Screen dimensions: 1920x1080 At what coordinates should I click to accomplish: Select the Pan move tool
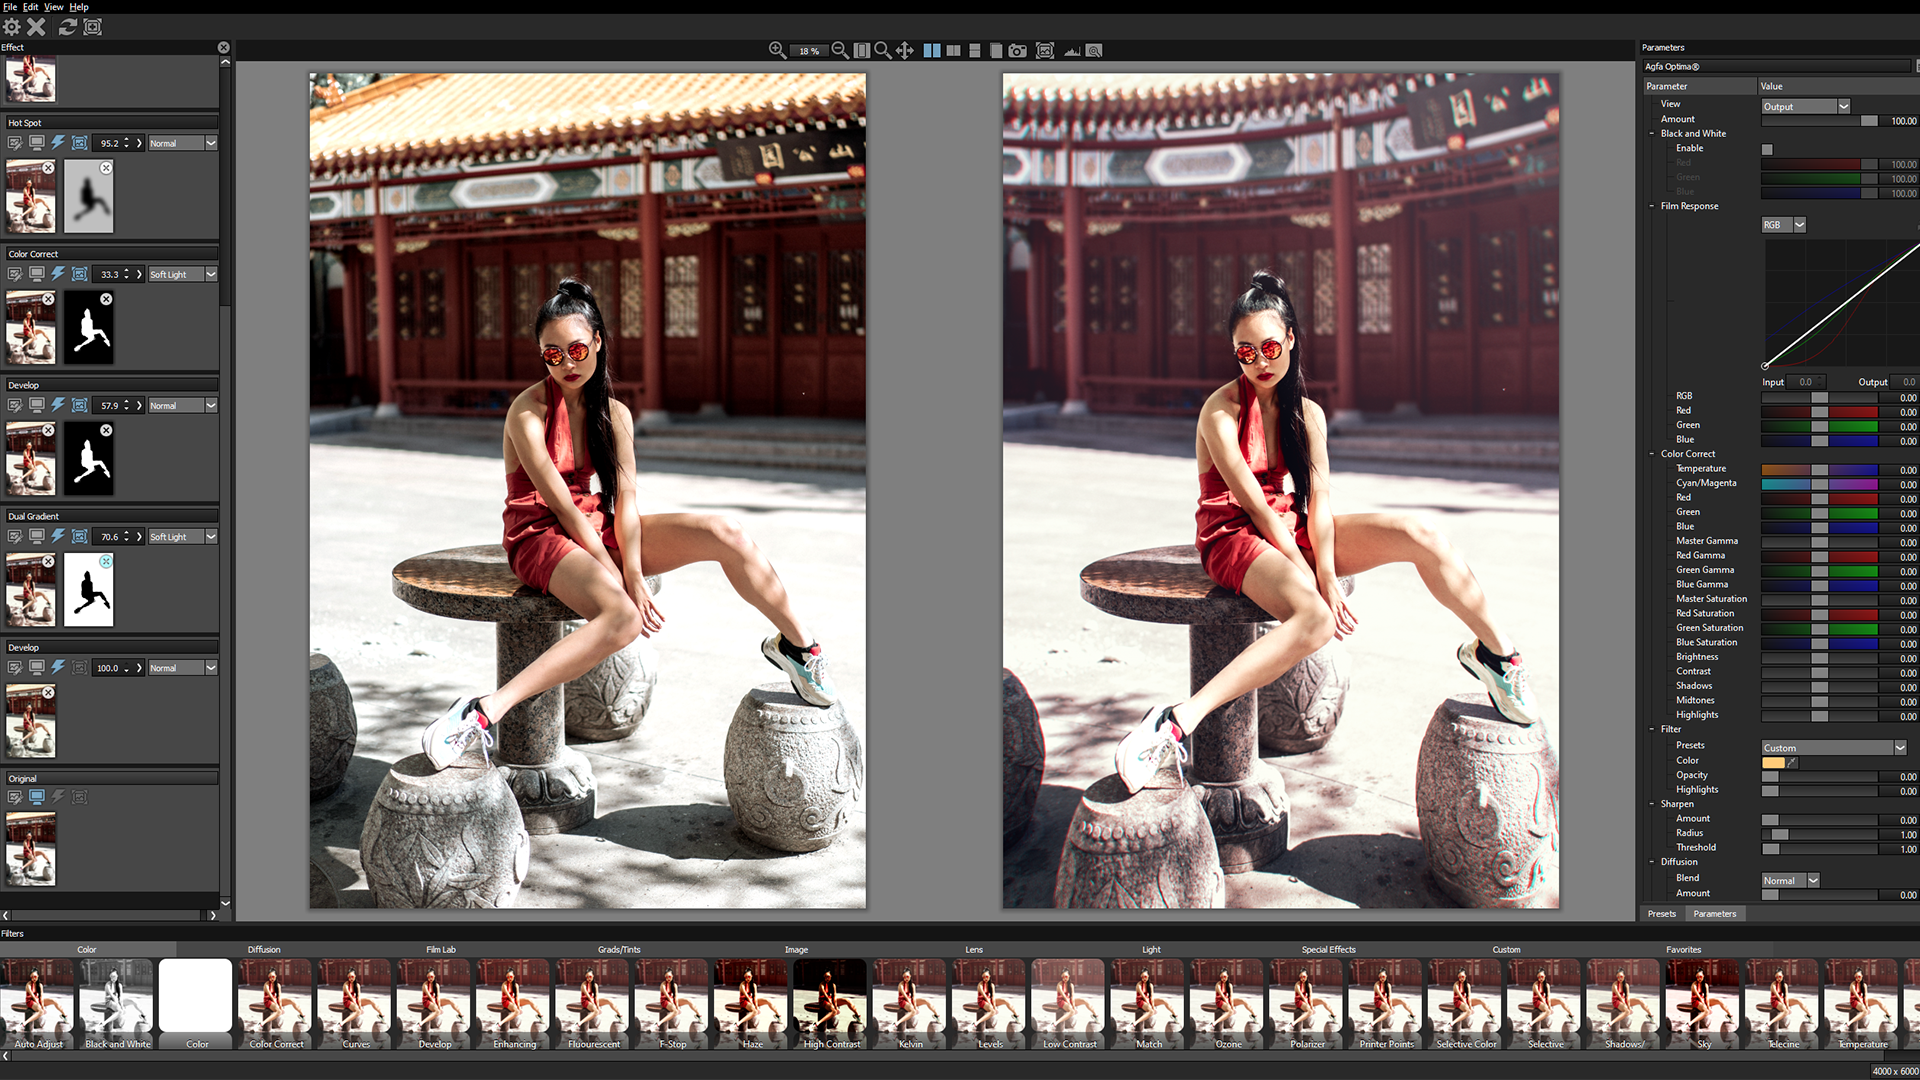click(904, 50)
